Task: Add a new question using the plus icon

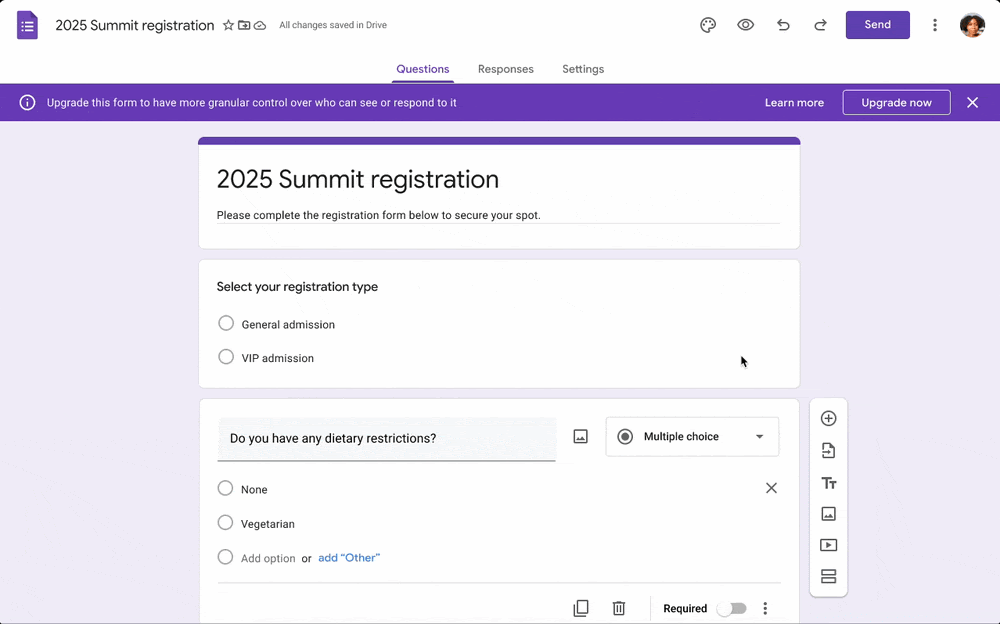Action: tap(828, 418)
